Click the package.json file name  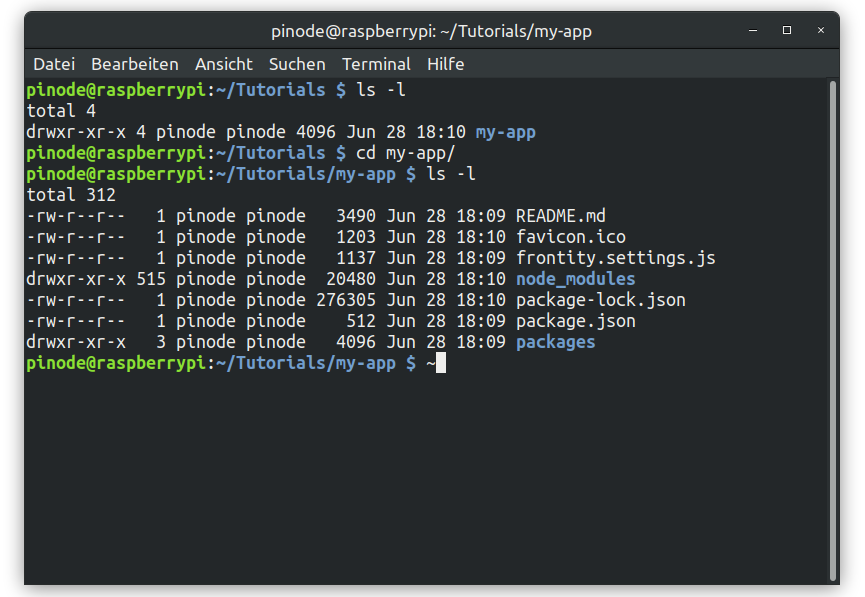pos(575,321)
